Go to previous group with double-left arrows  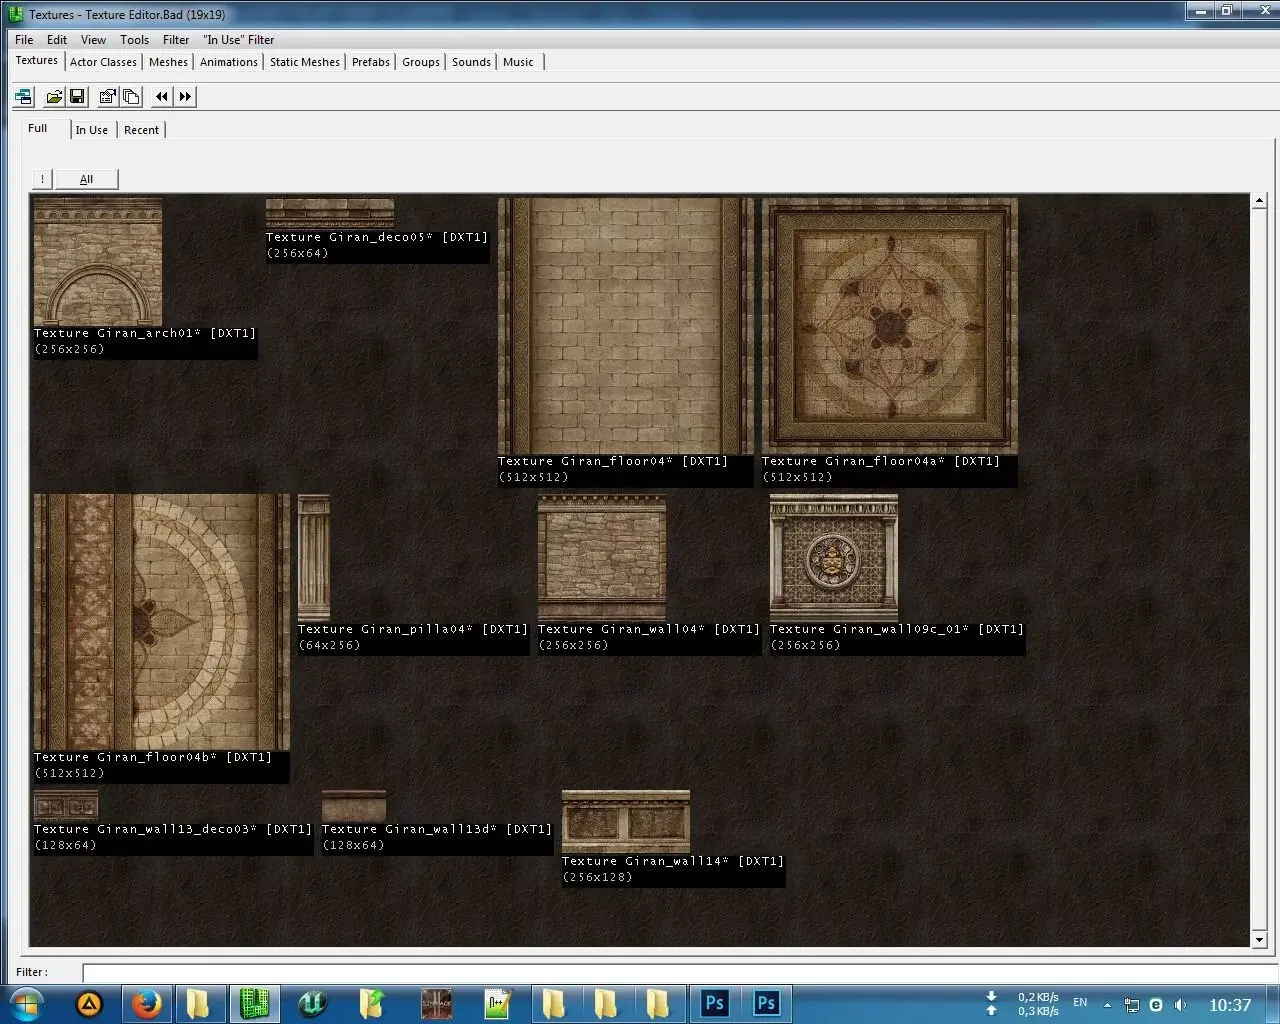(161, 97)
